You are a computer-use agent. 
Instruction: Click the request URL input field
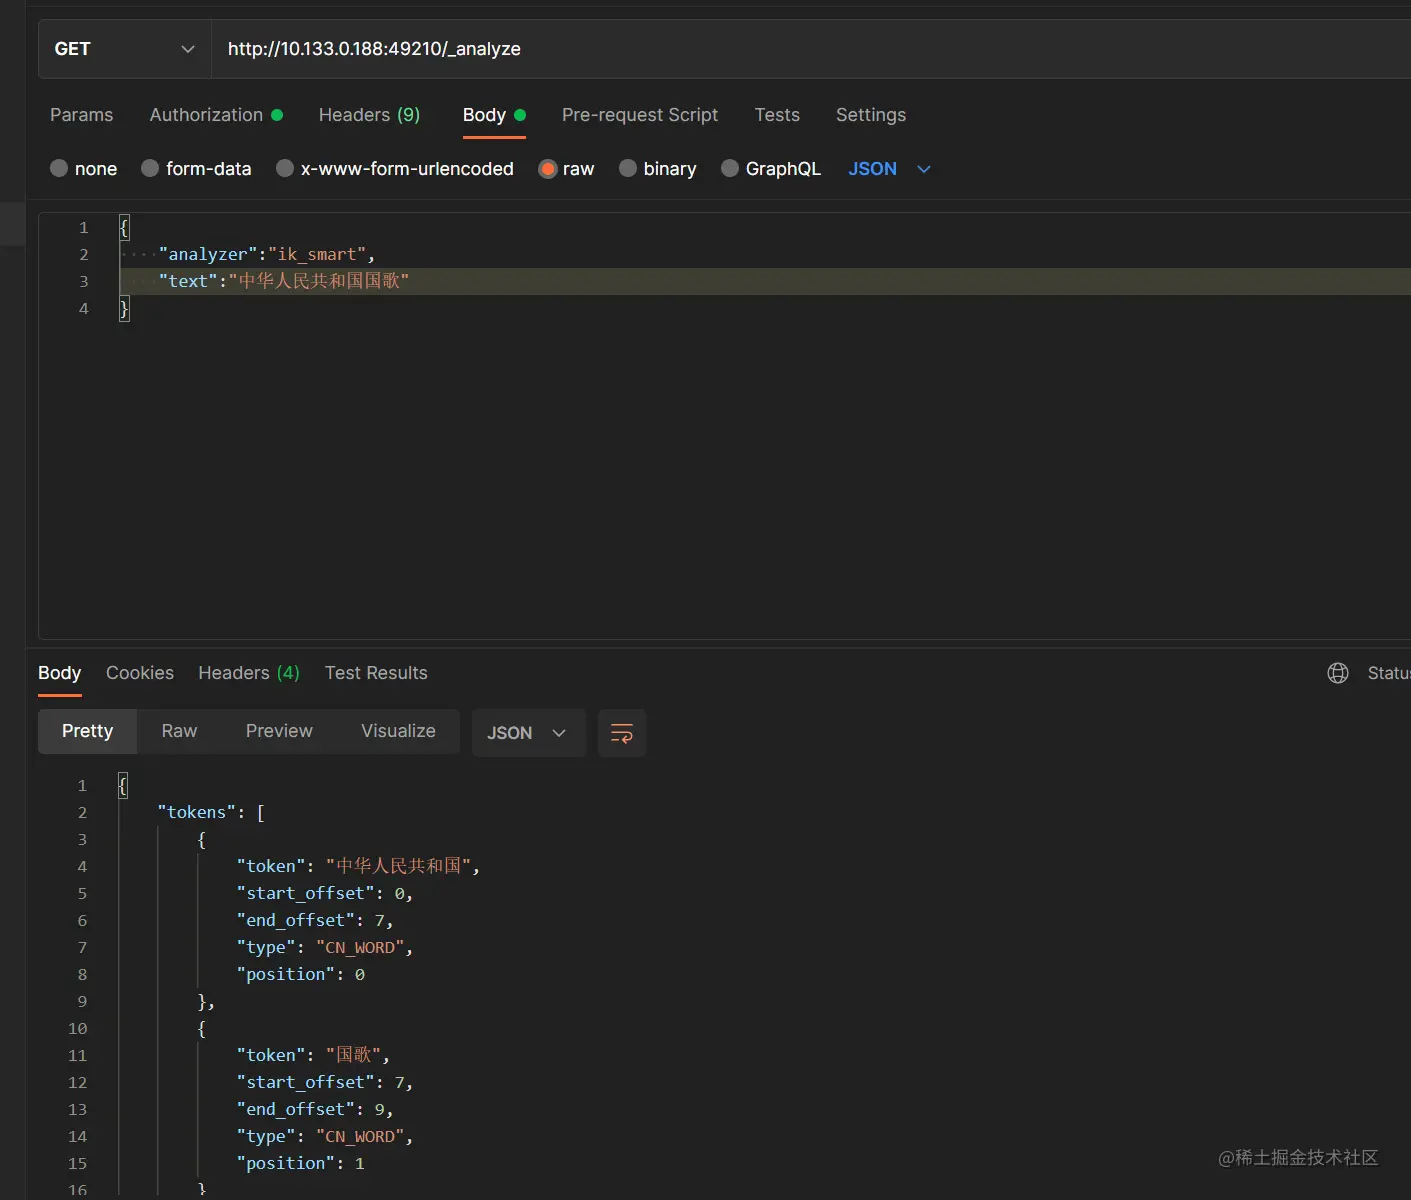(x=811, y=49)
